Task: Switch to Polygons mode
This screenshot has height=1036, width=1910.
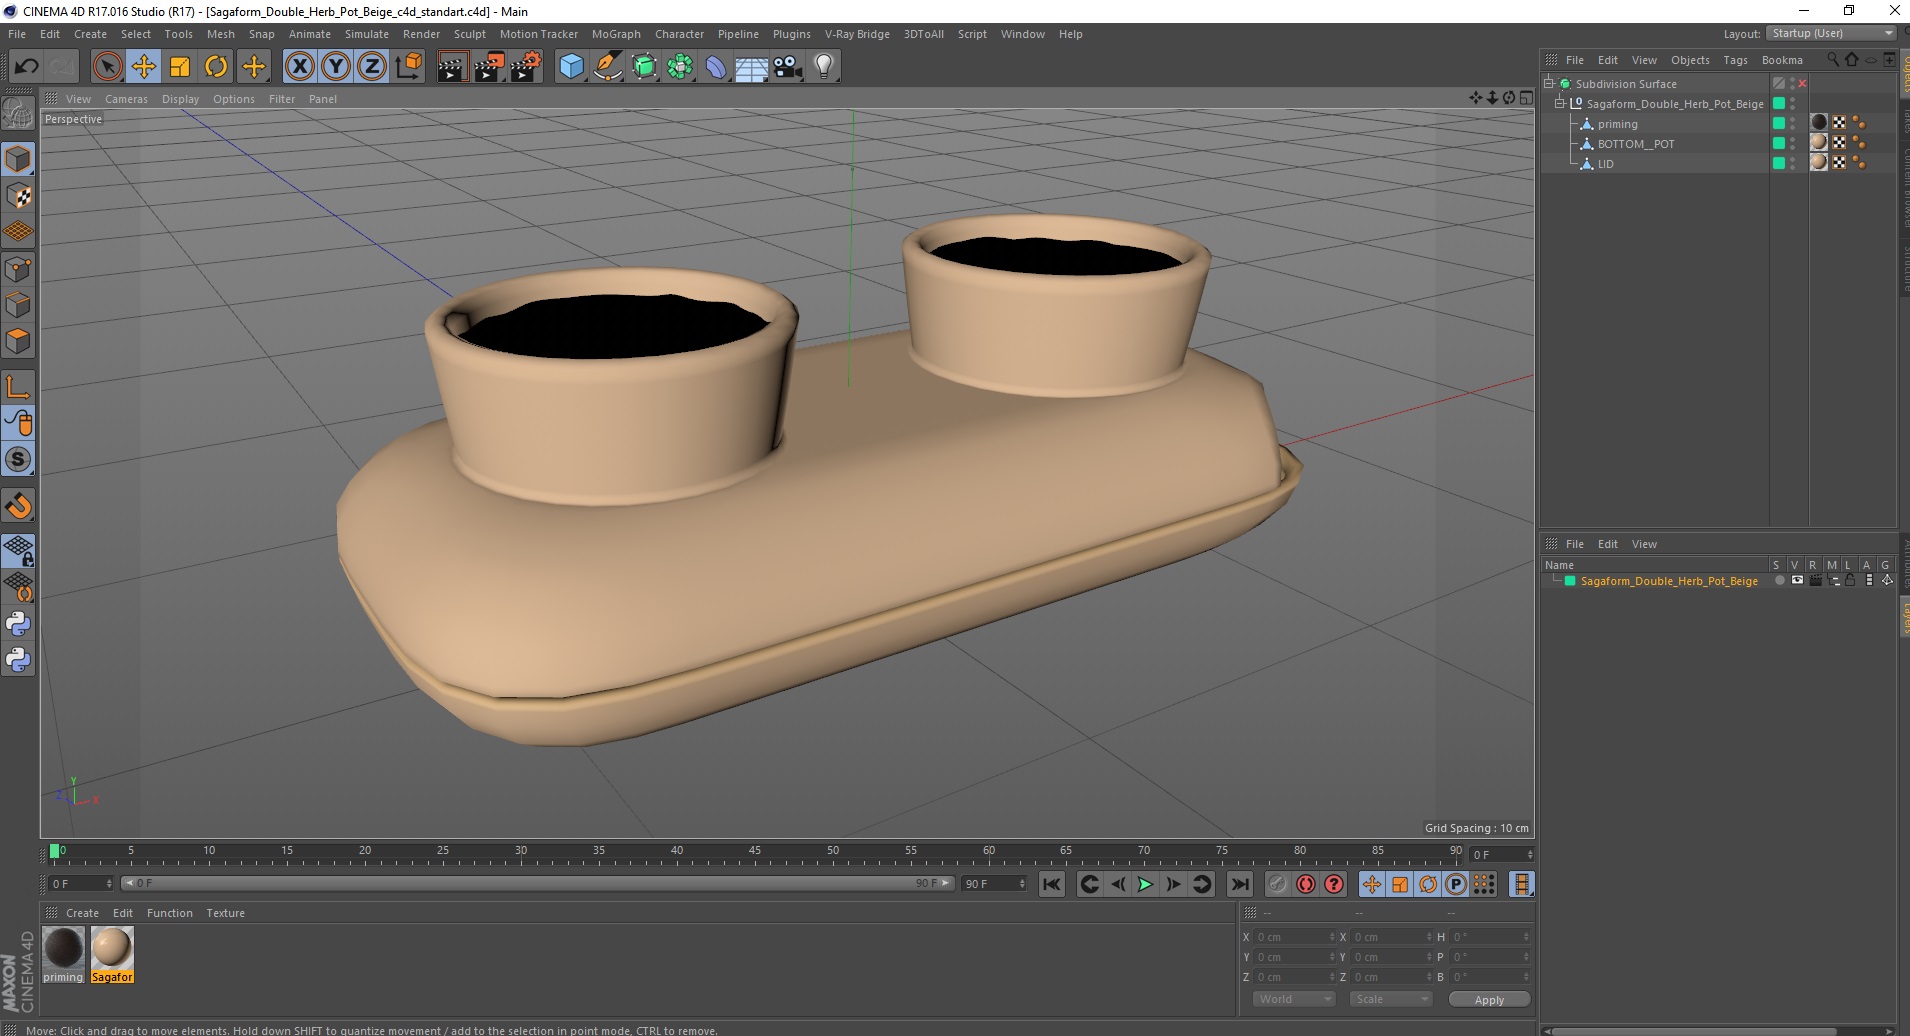Action: [18, 341]
